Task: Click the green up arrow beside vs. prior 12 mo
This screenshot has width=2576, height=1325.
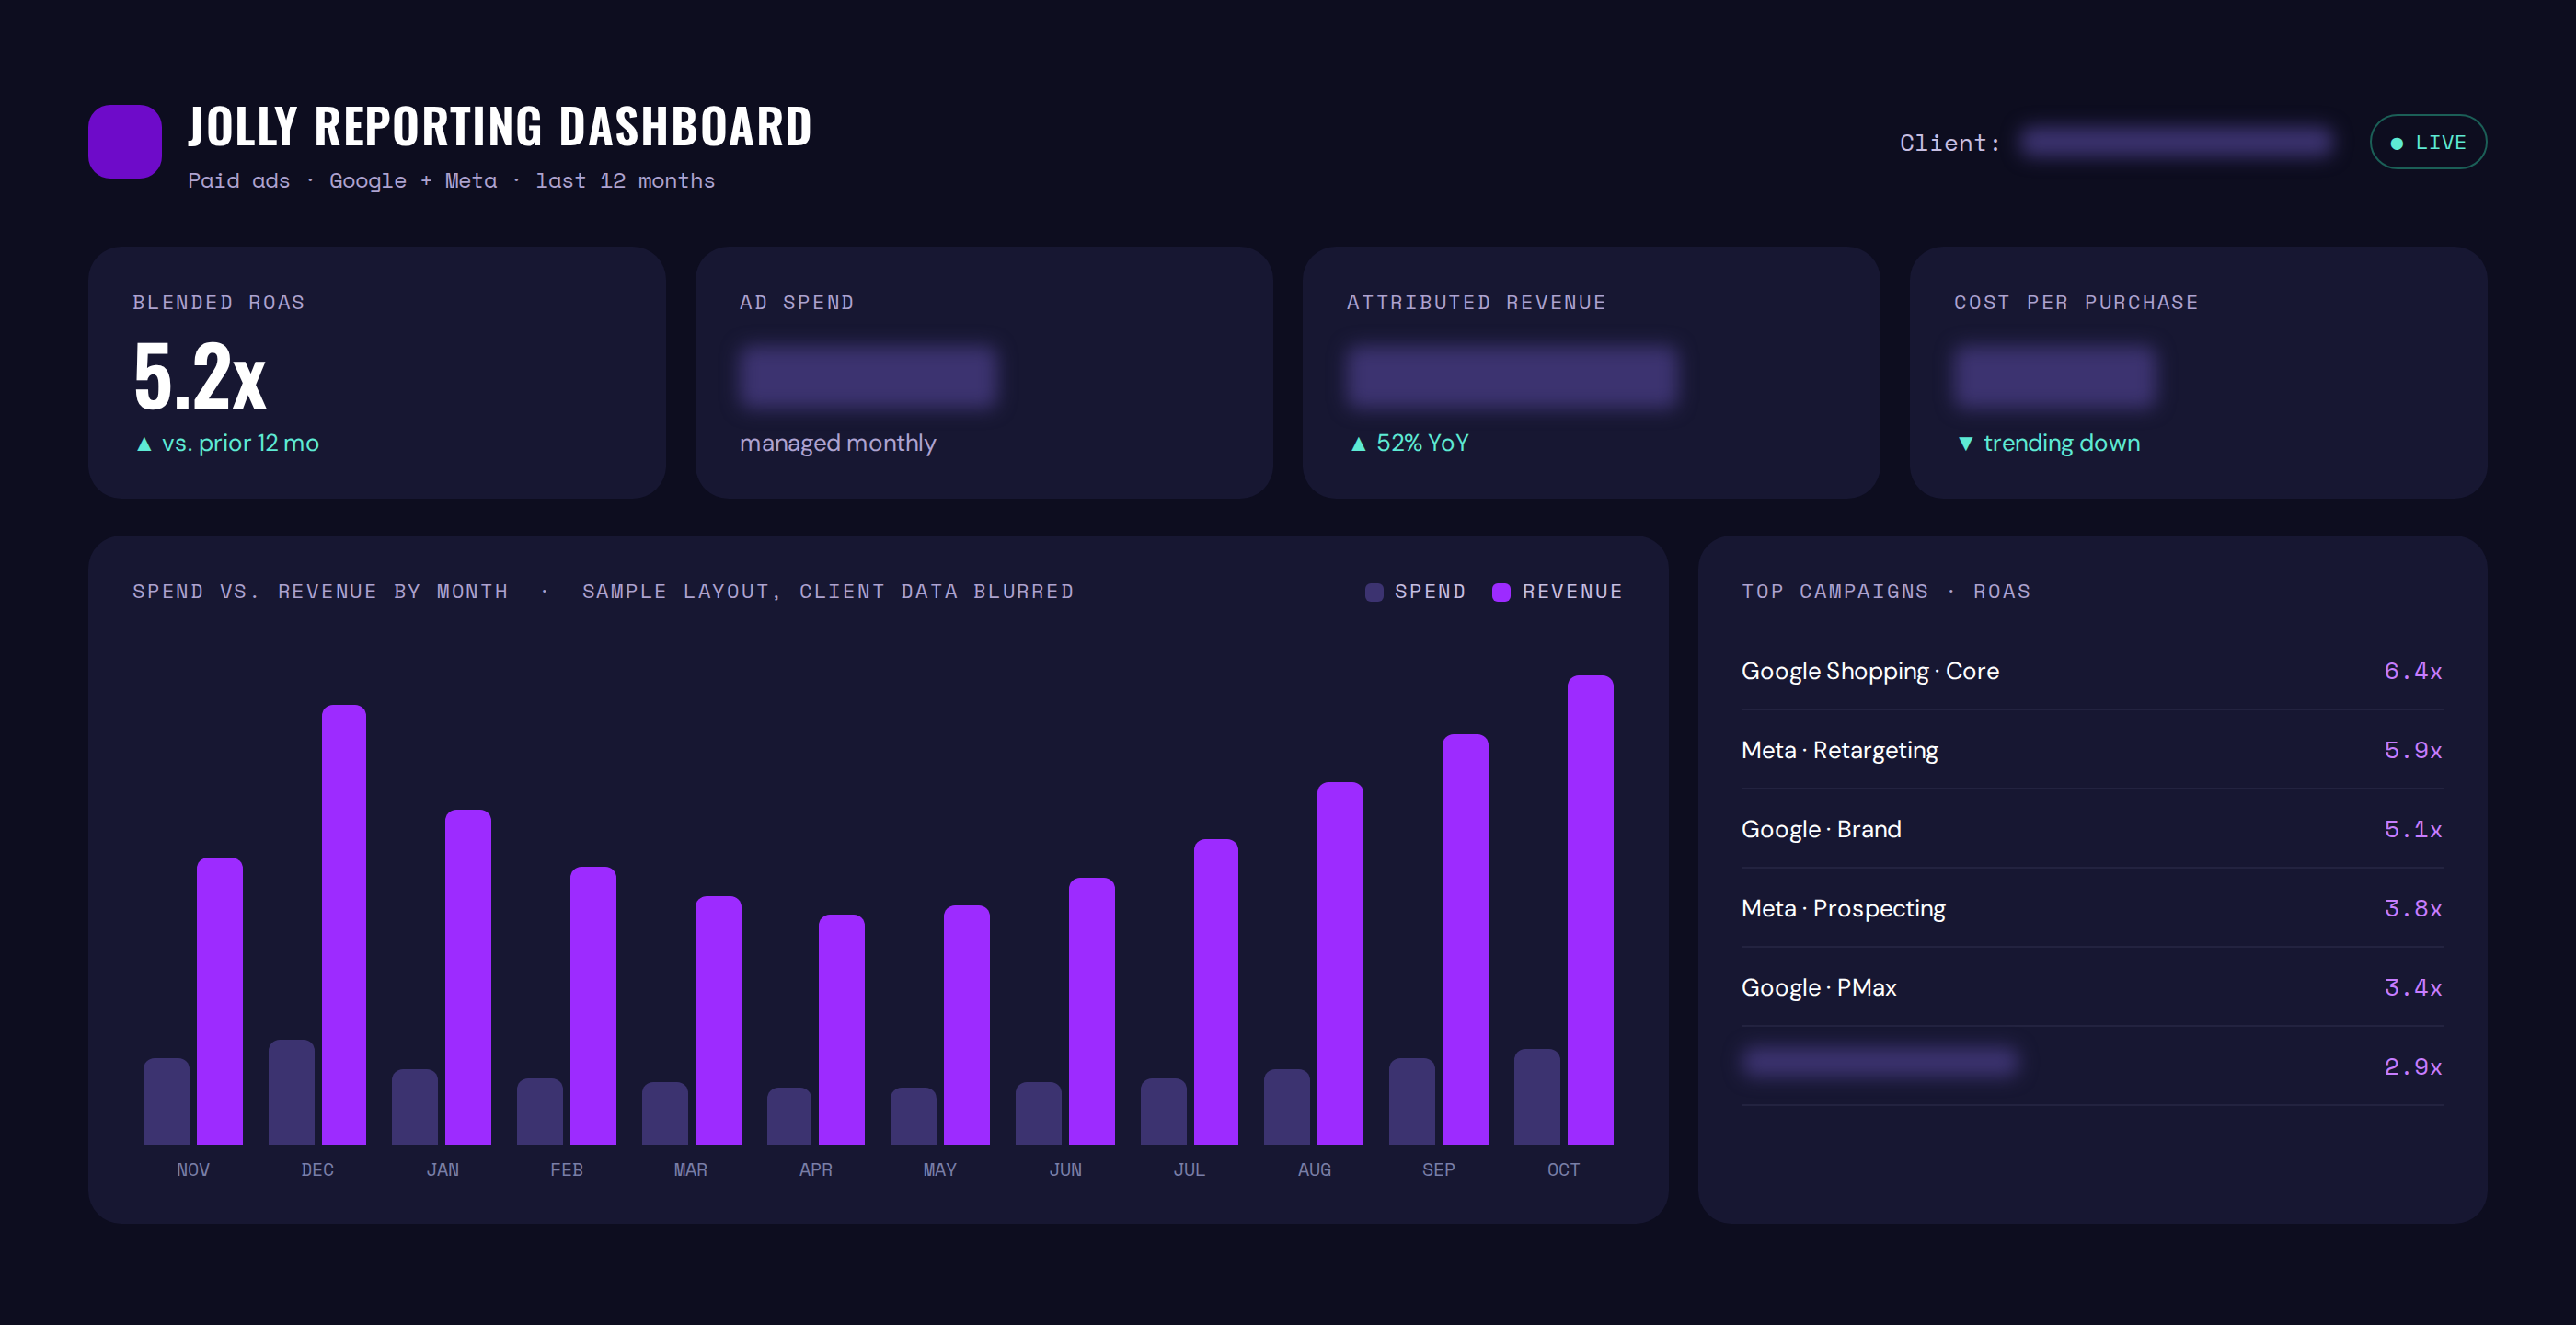Action: click(x=144, y=444)
